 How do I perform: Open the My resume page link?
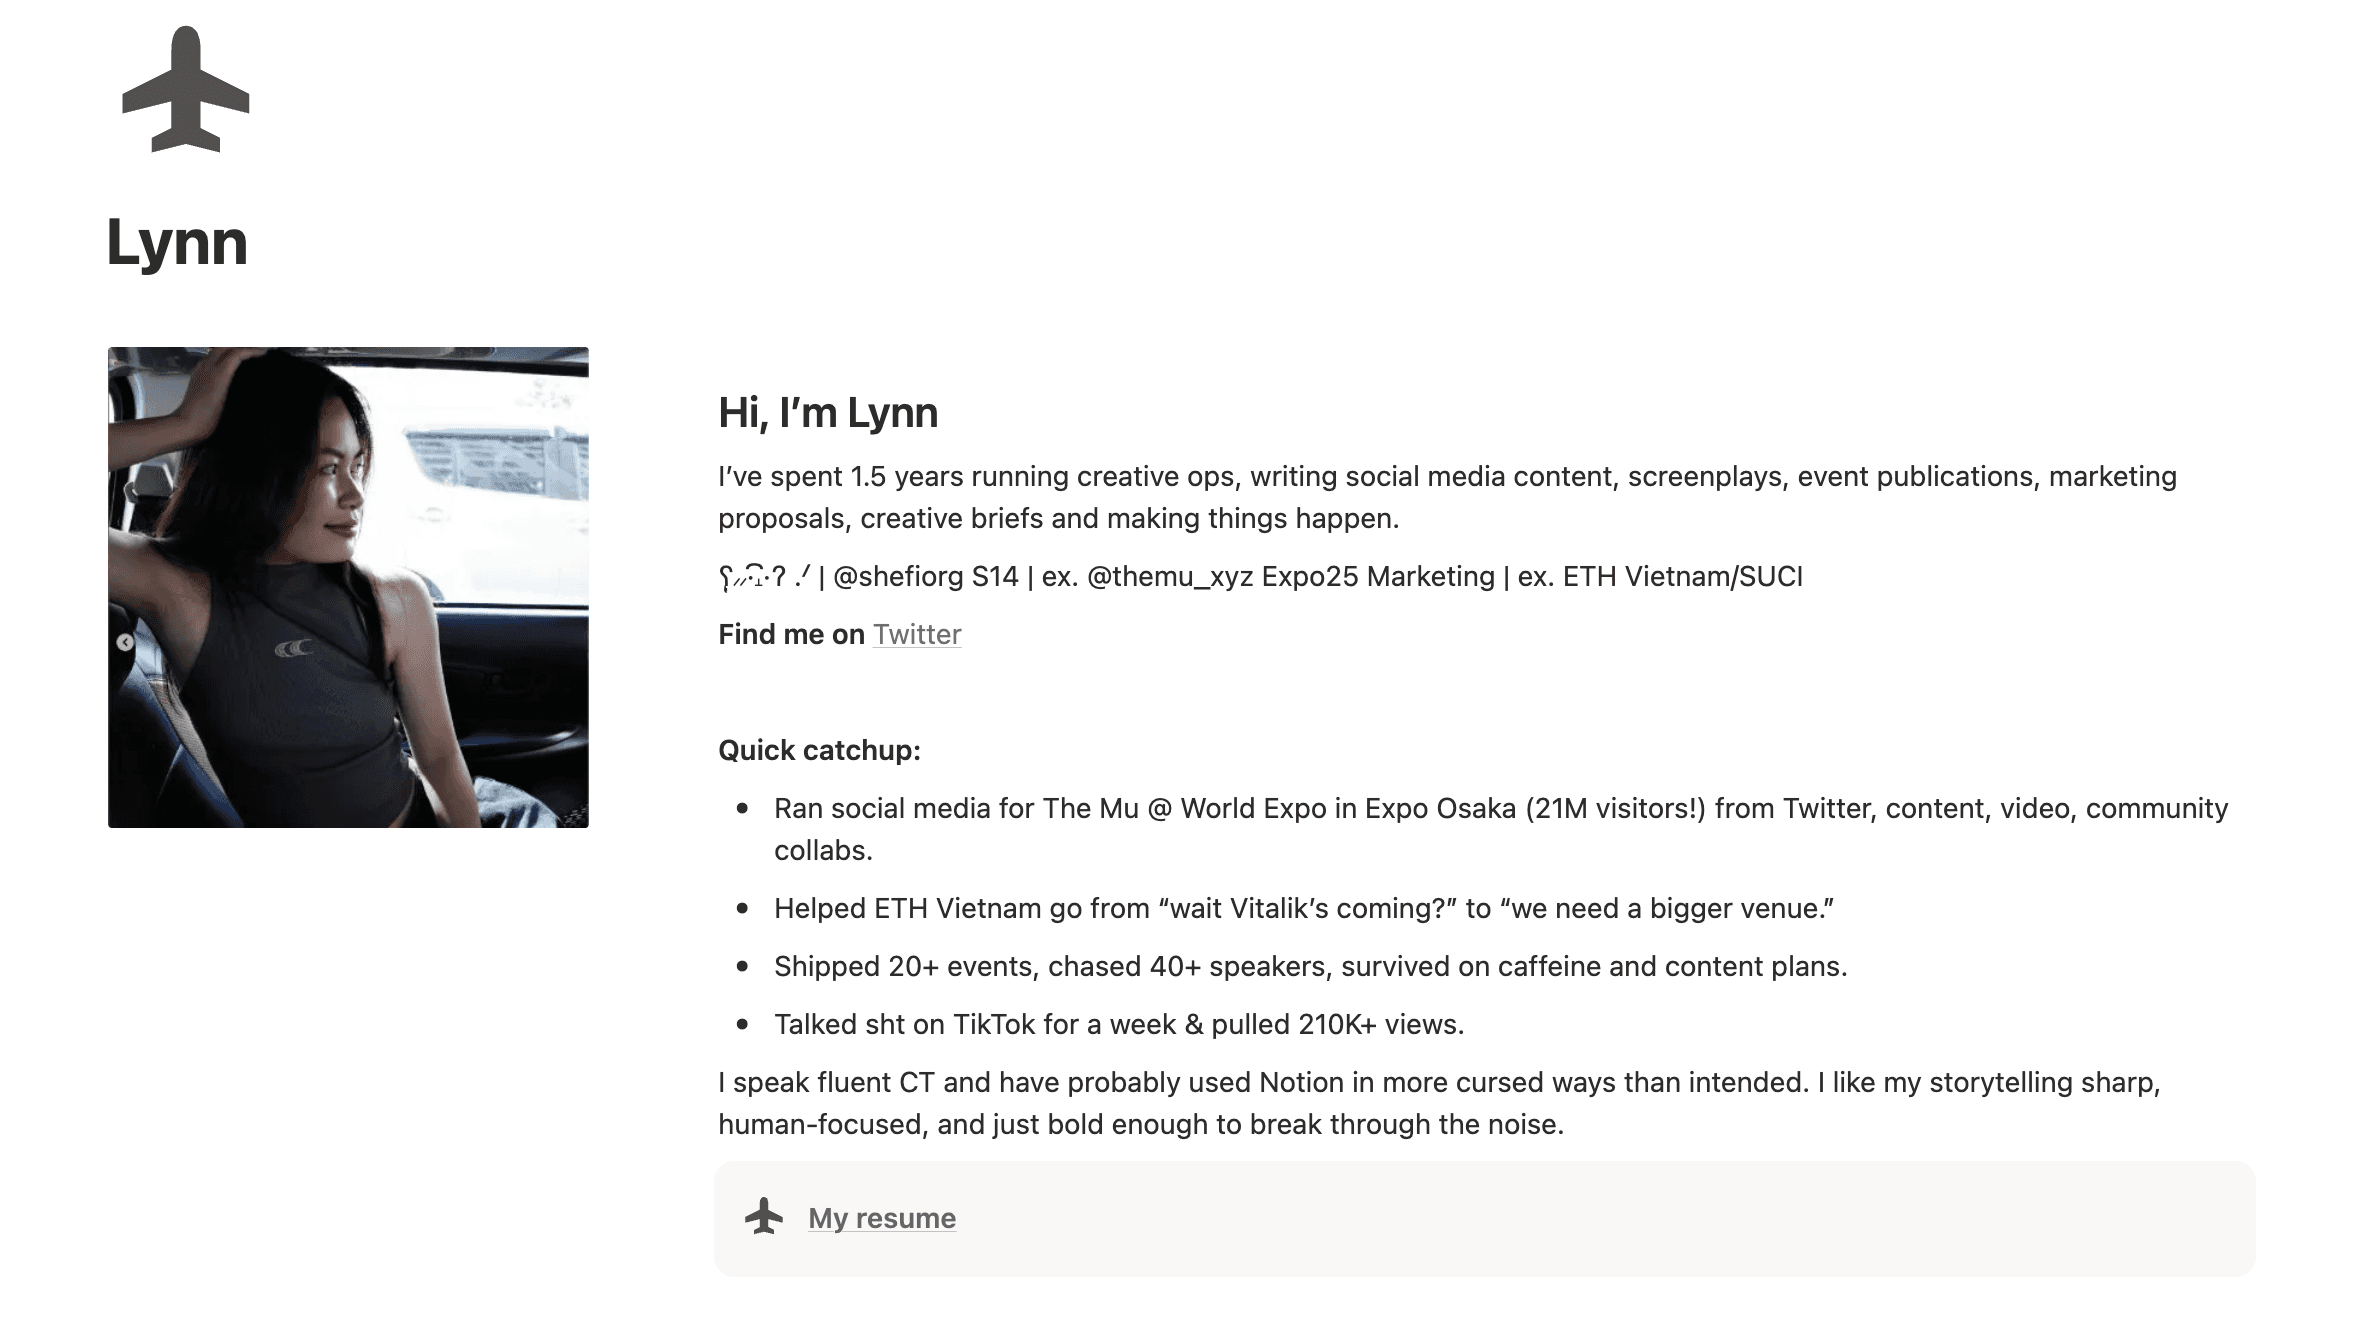(881, 1218)
